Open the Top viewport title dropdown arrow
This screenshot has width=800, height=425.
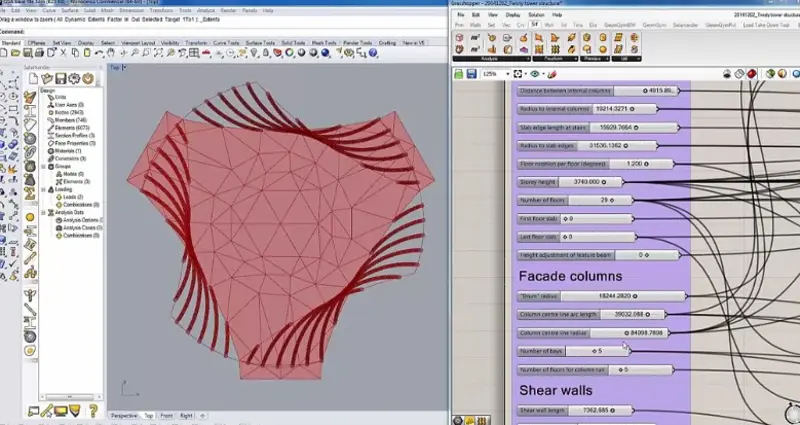[x=123, y=67]
